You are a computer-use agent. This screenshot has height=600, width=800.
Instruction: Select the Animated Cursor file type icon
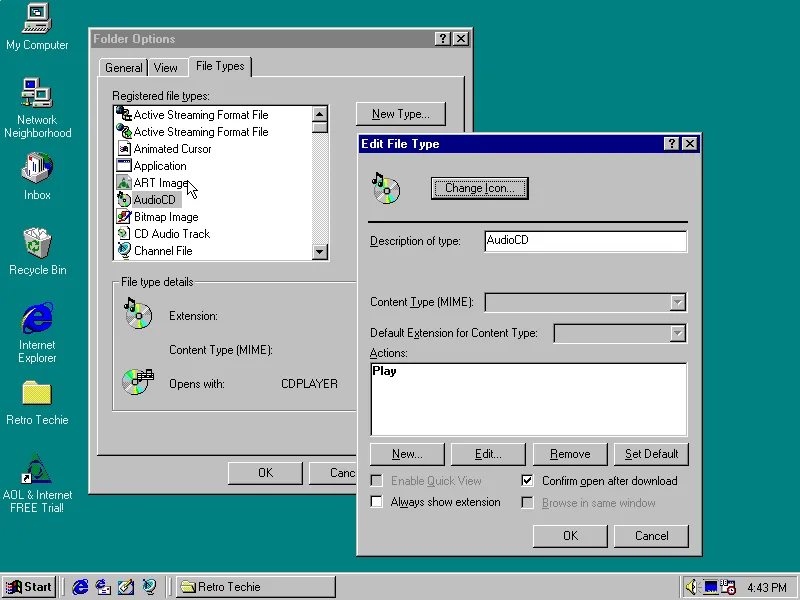point(124,148)
